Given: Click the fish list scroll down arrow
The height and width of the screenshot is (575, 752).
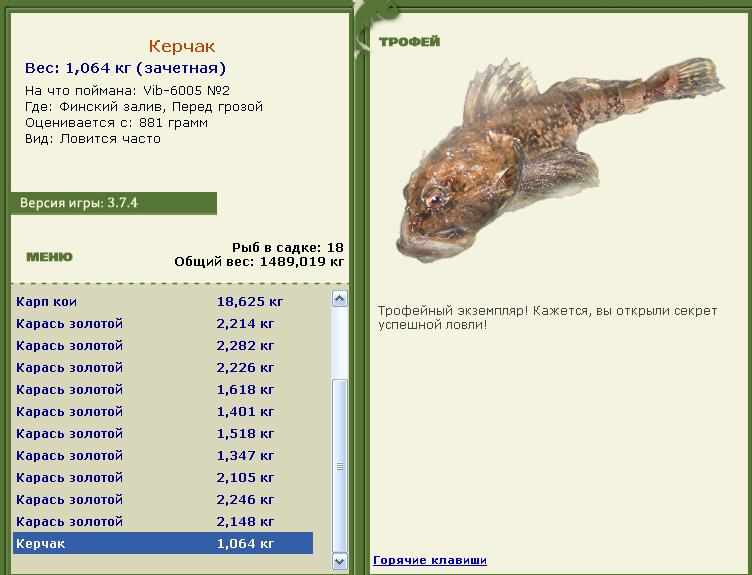Looking at the screenshot, I should point(340,561).
